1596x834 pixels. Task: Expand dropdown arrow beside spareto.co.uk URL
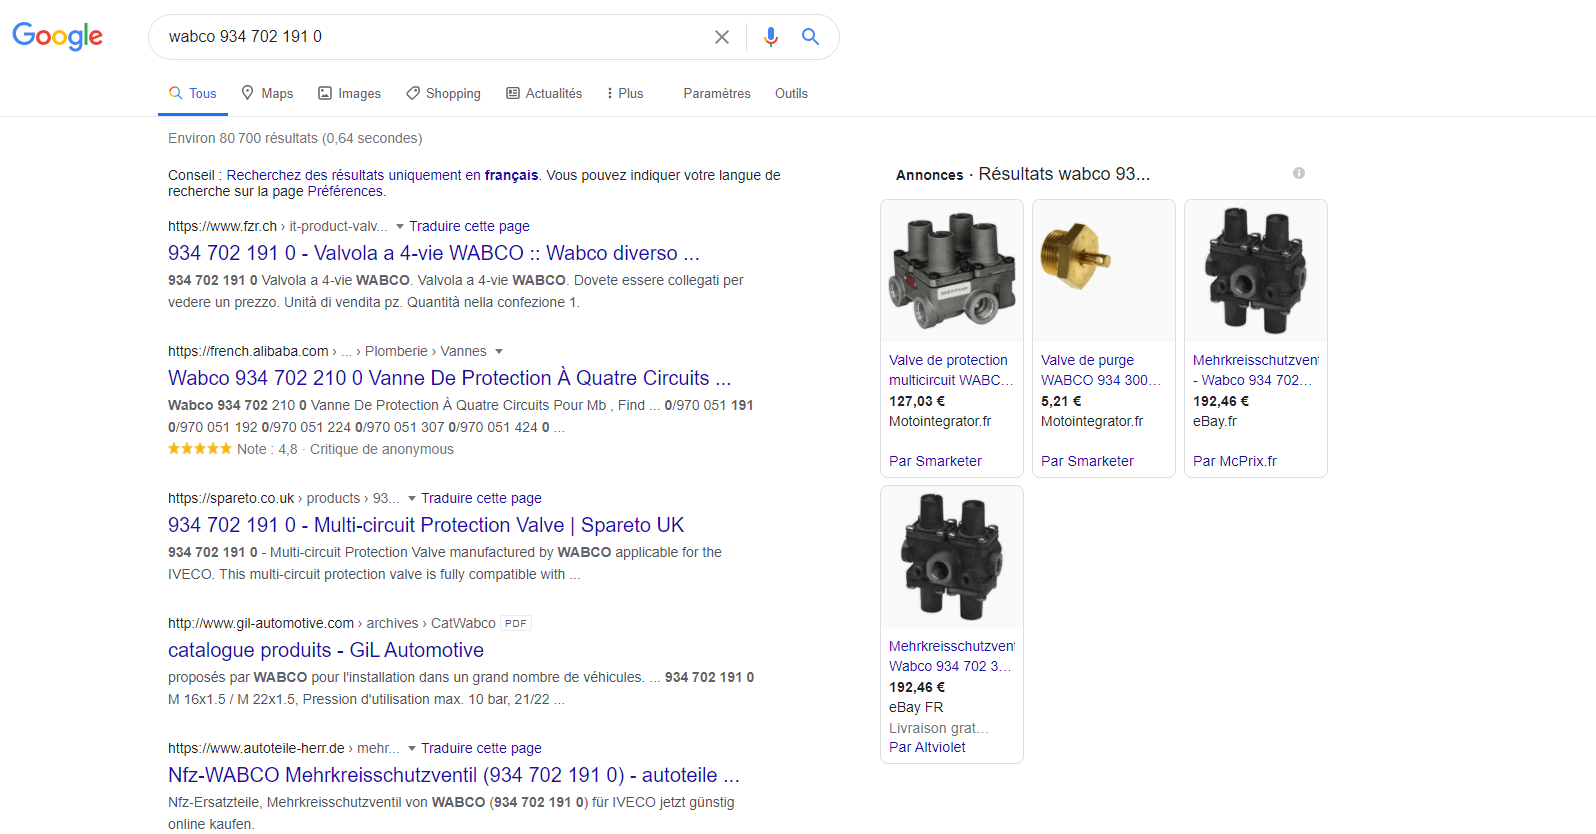[x=412, y=499]
